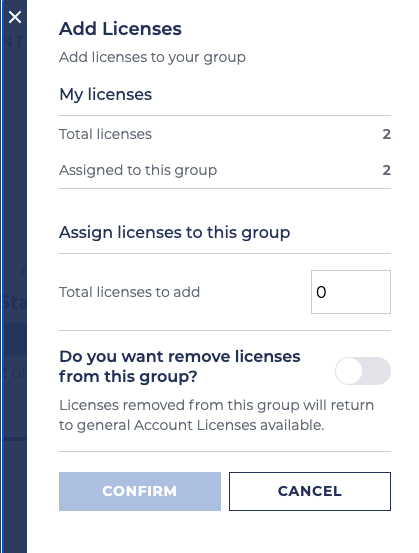Image resolution: width=419 pixels, height=553 pixels.
Task: Click the CANCEL button
Action: pos(310,491)
